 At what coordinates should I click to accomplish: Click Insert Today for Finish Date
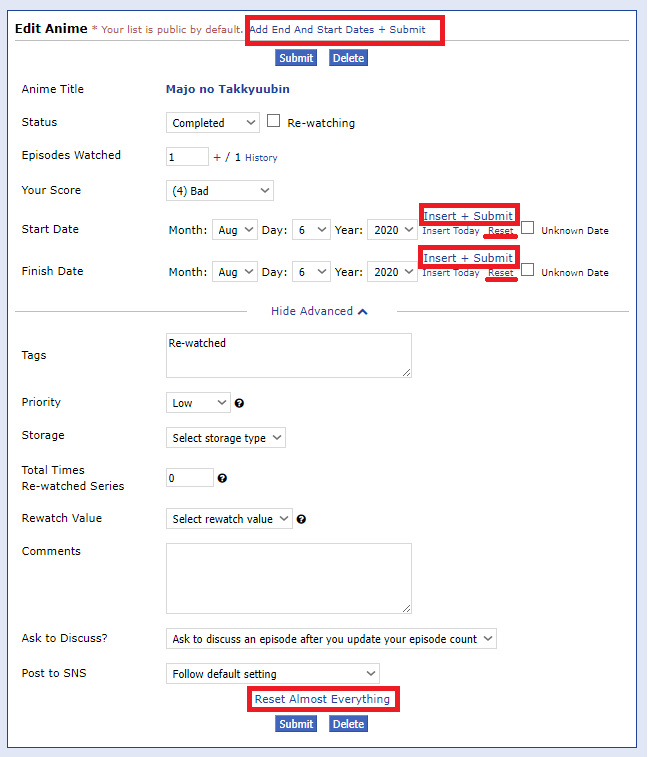point(450,273)
